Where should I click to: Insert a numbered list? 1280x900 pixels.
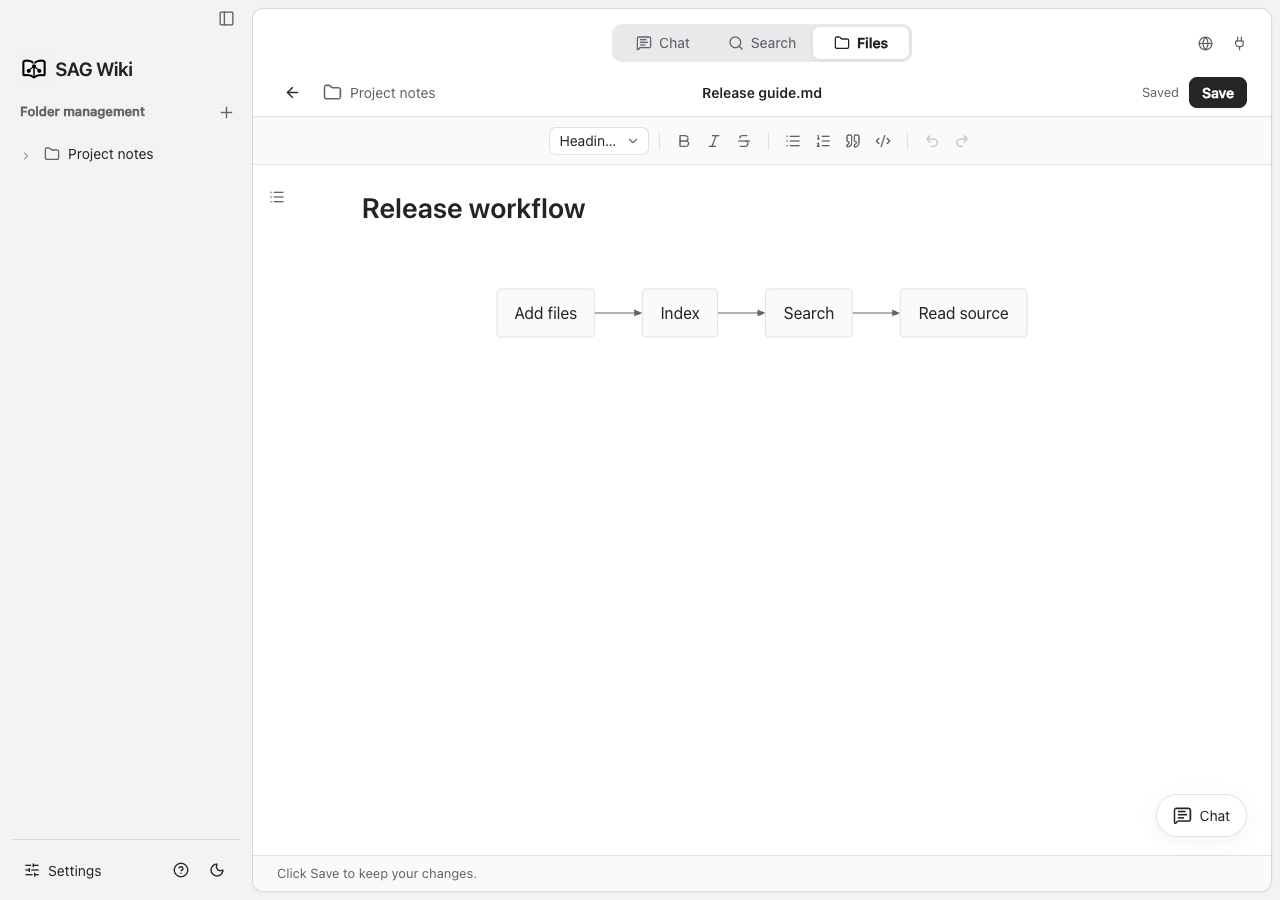(823, 141)
